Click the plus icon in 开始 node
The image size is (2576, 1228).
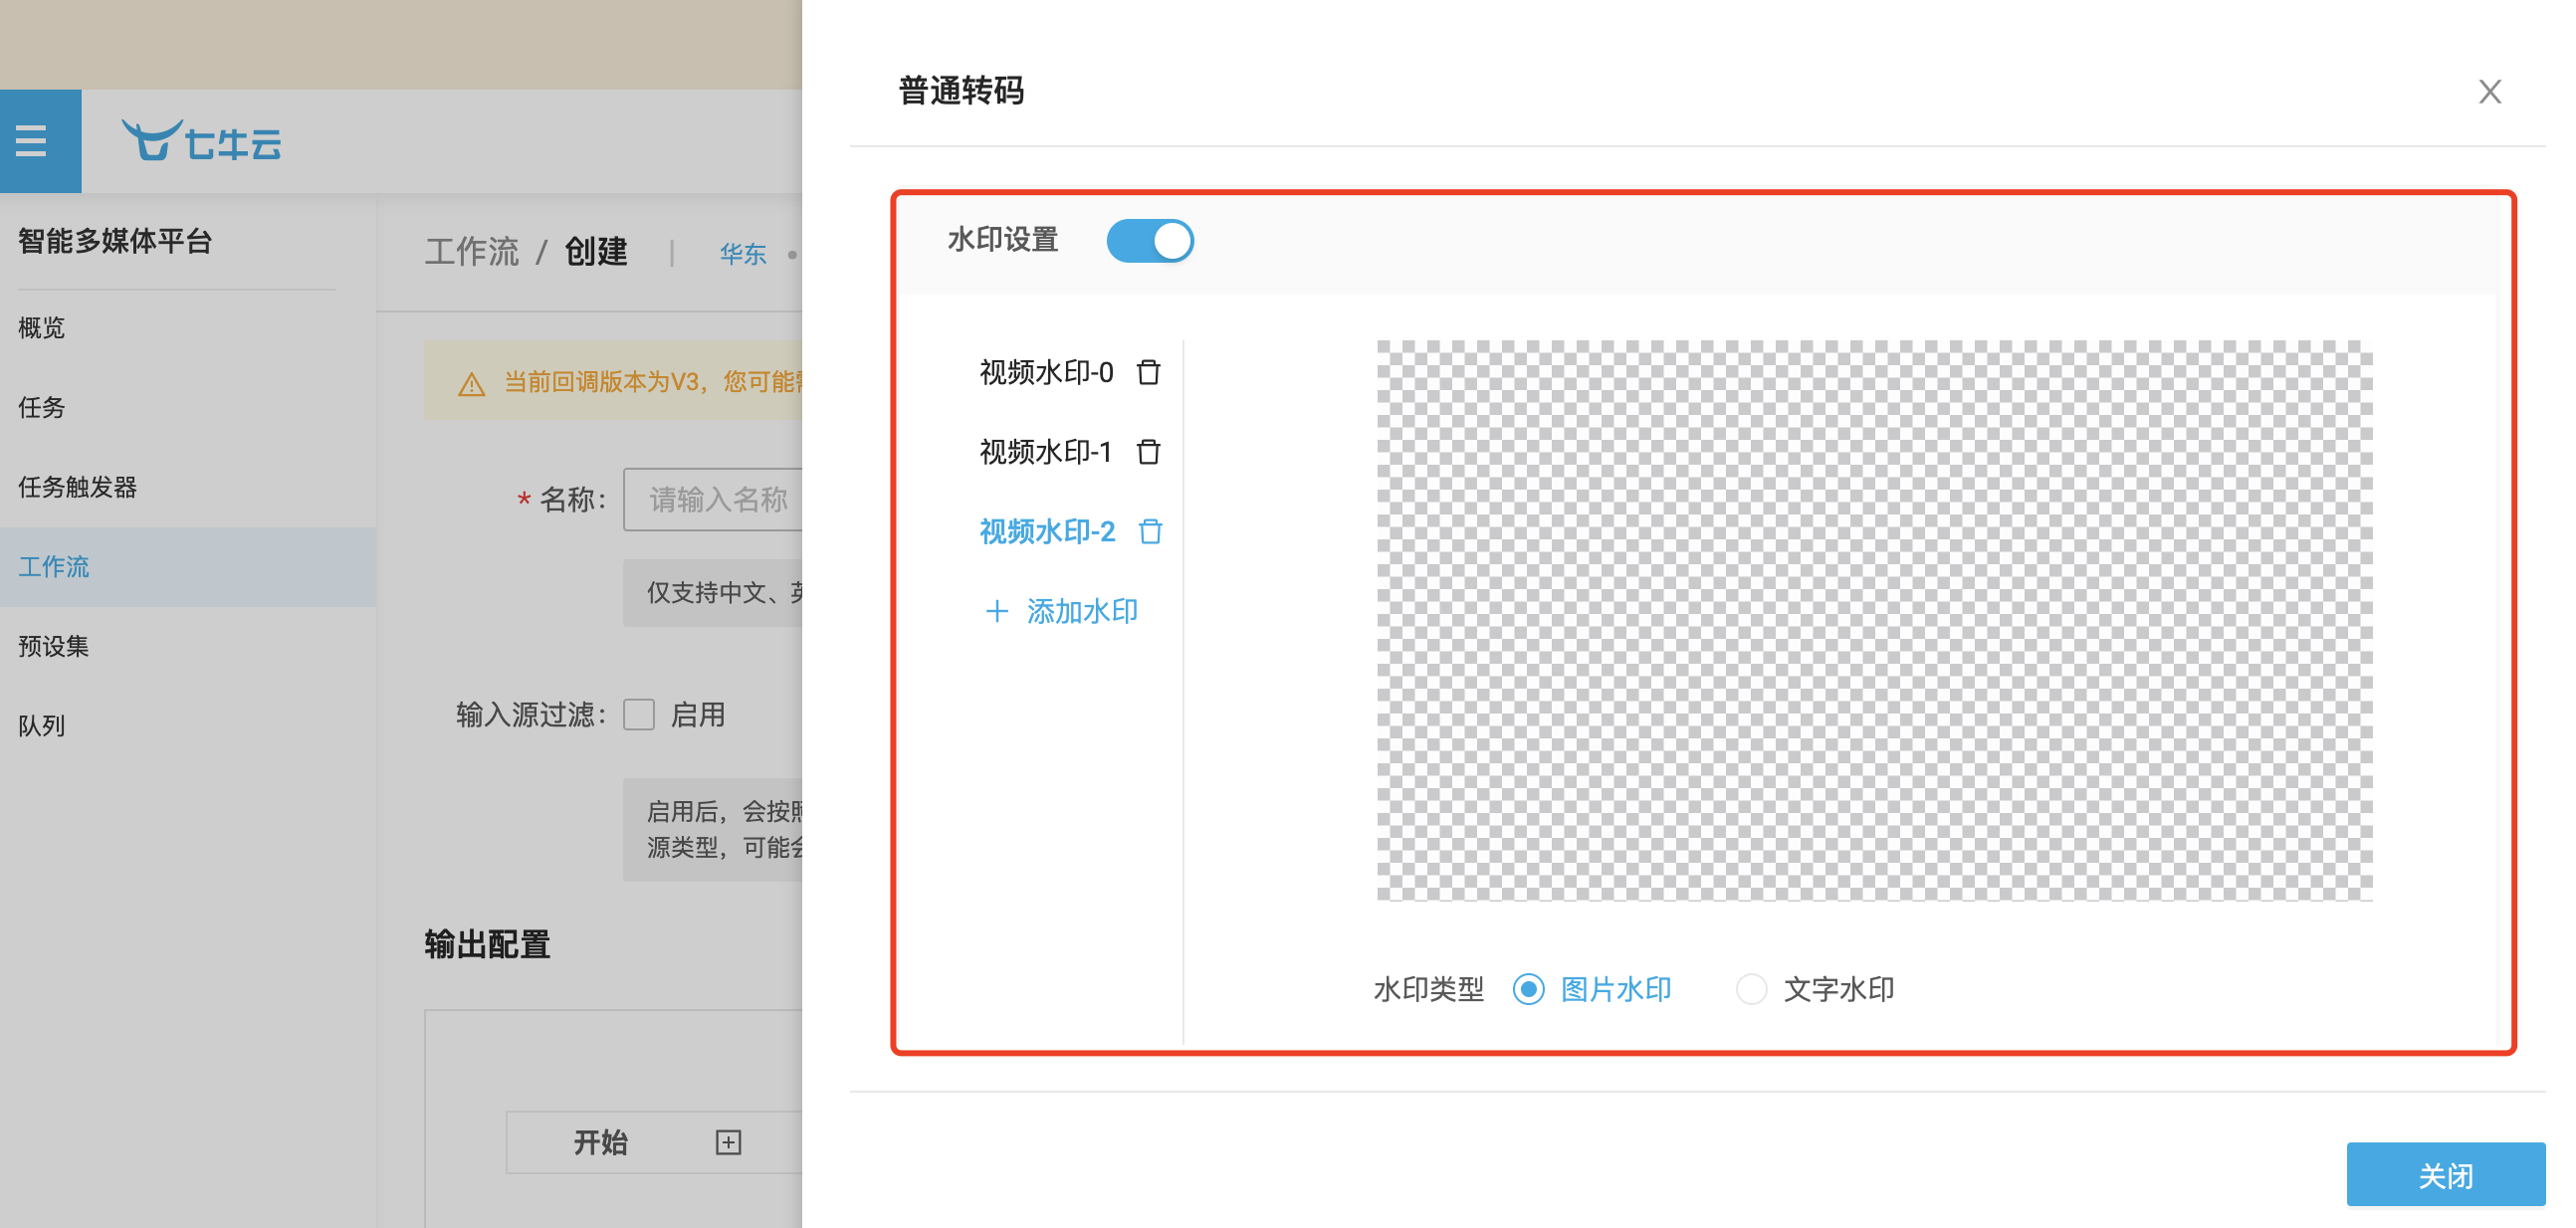click(728, 1142)
